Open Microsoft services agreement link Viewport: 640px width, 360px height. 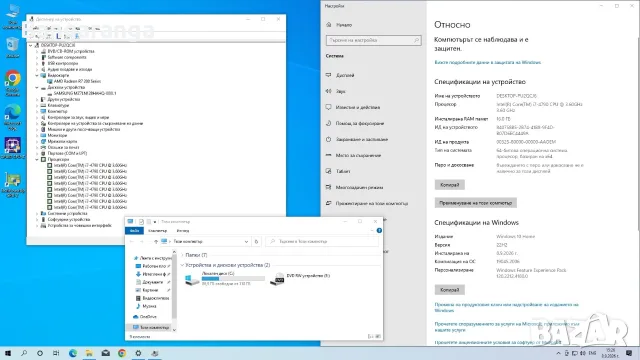pos(507,327)
